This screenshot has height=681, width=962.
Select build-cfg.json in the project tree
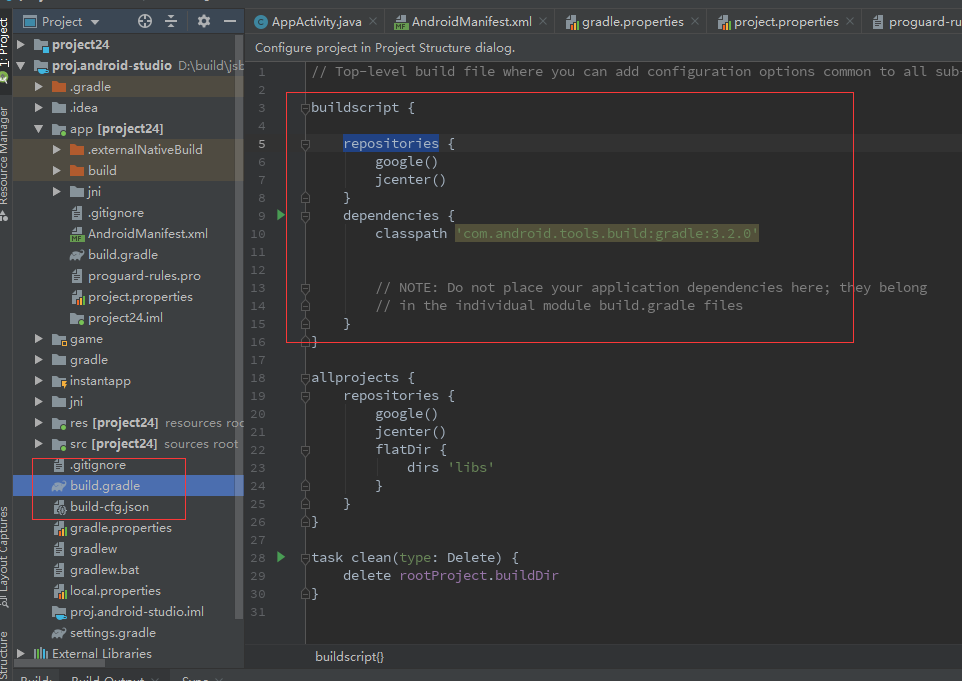(109, 507)
